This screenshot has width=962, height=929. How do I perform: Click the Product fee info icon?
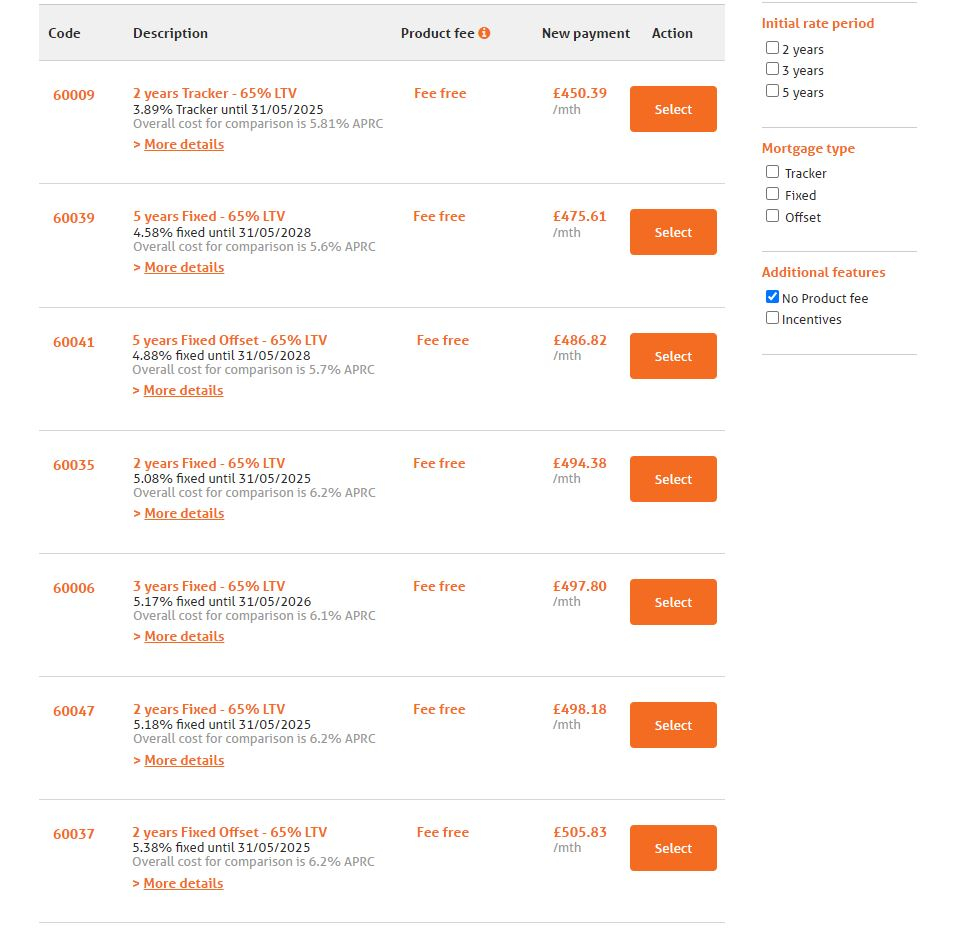pyautogui.click(x=484, y=33)
